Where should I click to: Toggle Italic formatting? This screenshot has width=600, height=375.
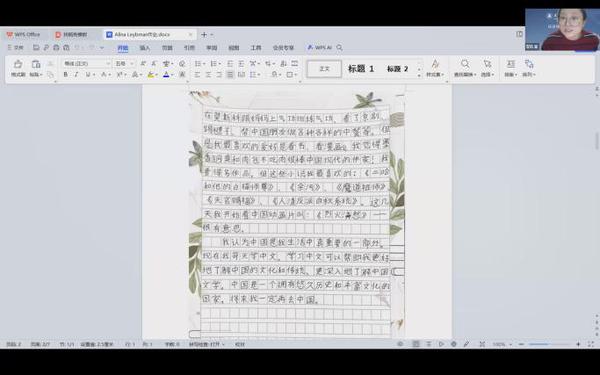click(x=76, y=75)
